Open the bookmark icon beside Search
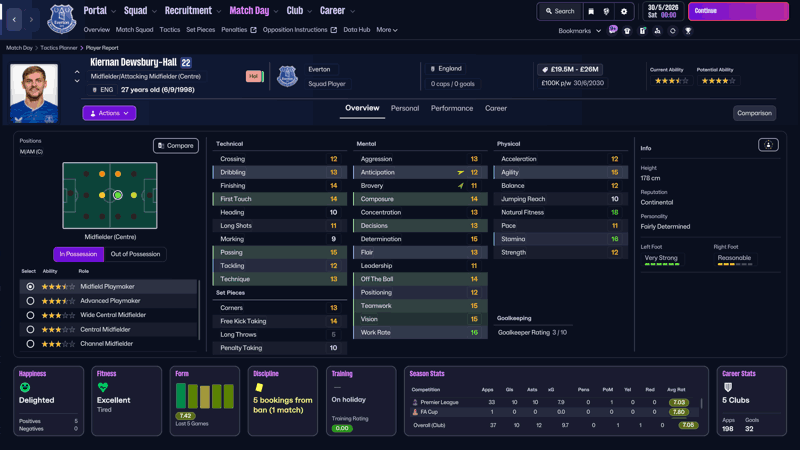 click(591, 11)
